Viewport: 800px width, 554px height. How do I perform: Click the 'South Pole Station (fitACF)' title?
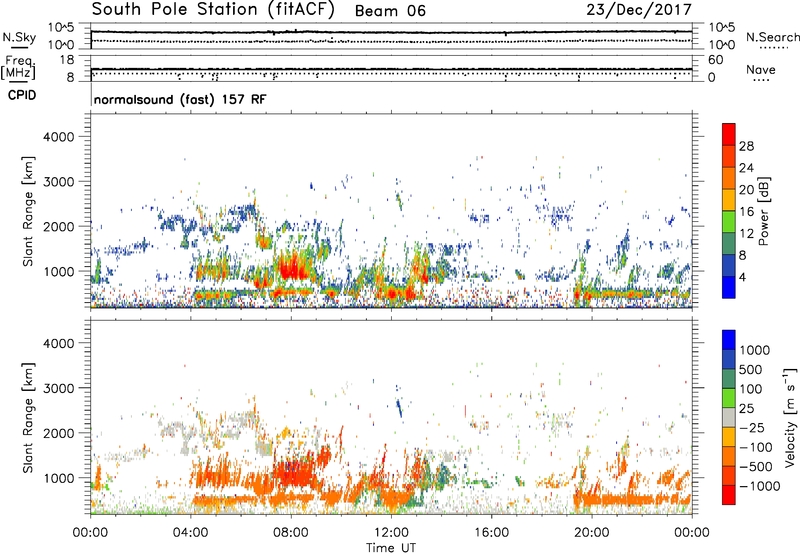pyautogui.click(x=213, y=10)
